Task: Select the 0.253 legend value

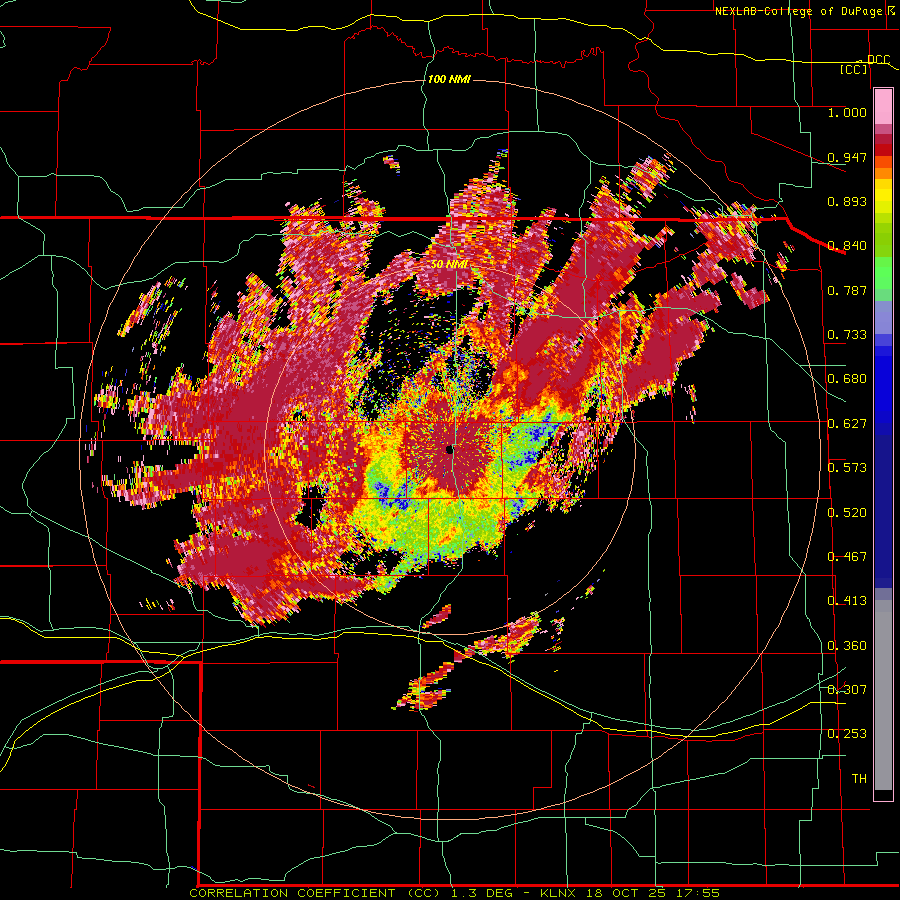Action: pos(847,734)
